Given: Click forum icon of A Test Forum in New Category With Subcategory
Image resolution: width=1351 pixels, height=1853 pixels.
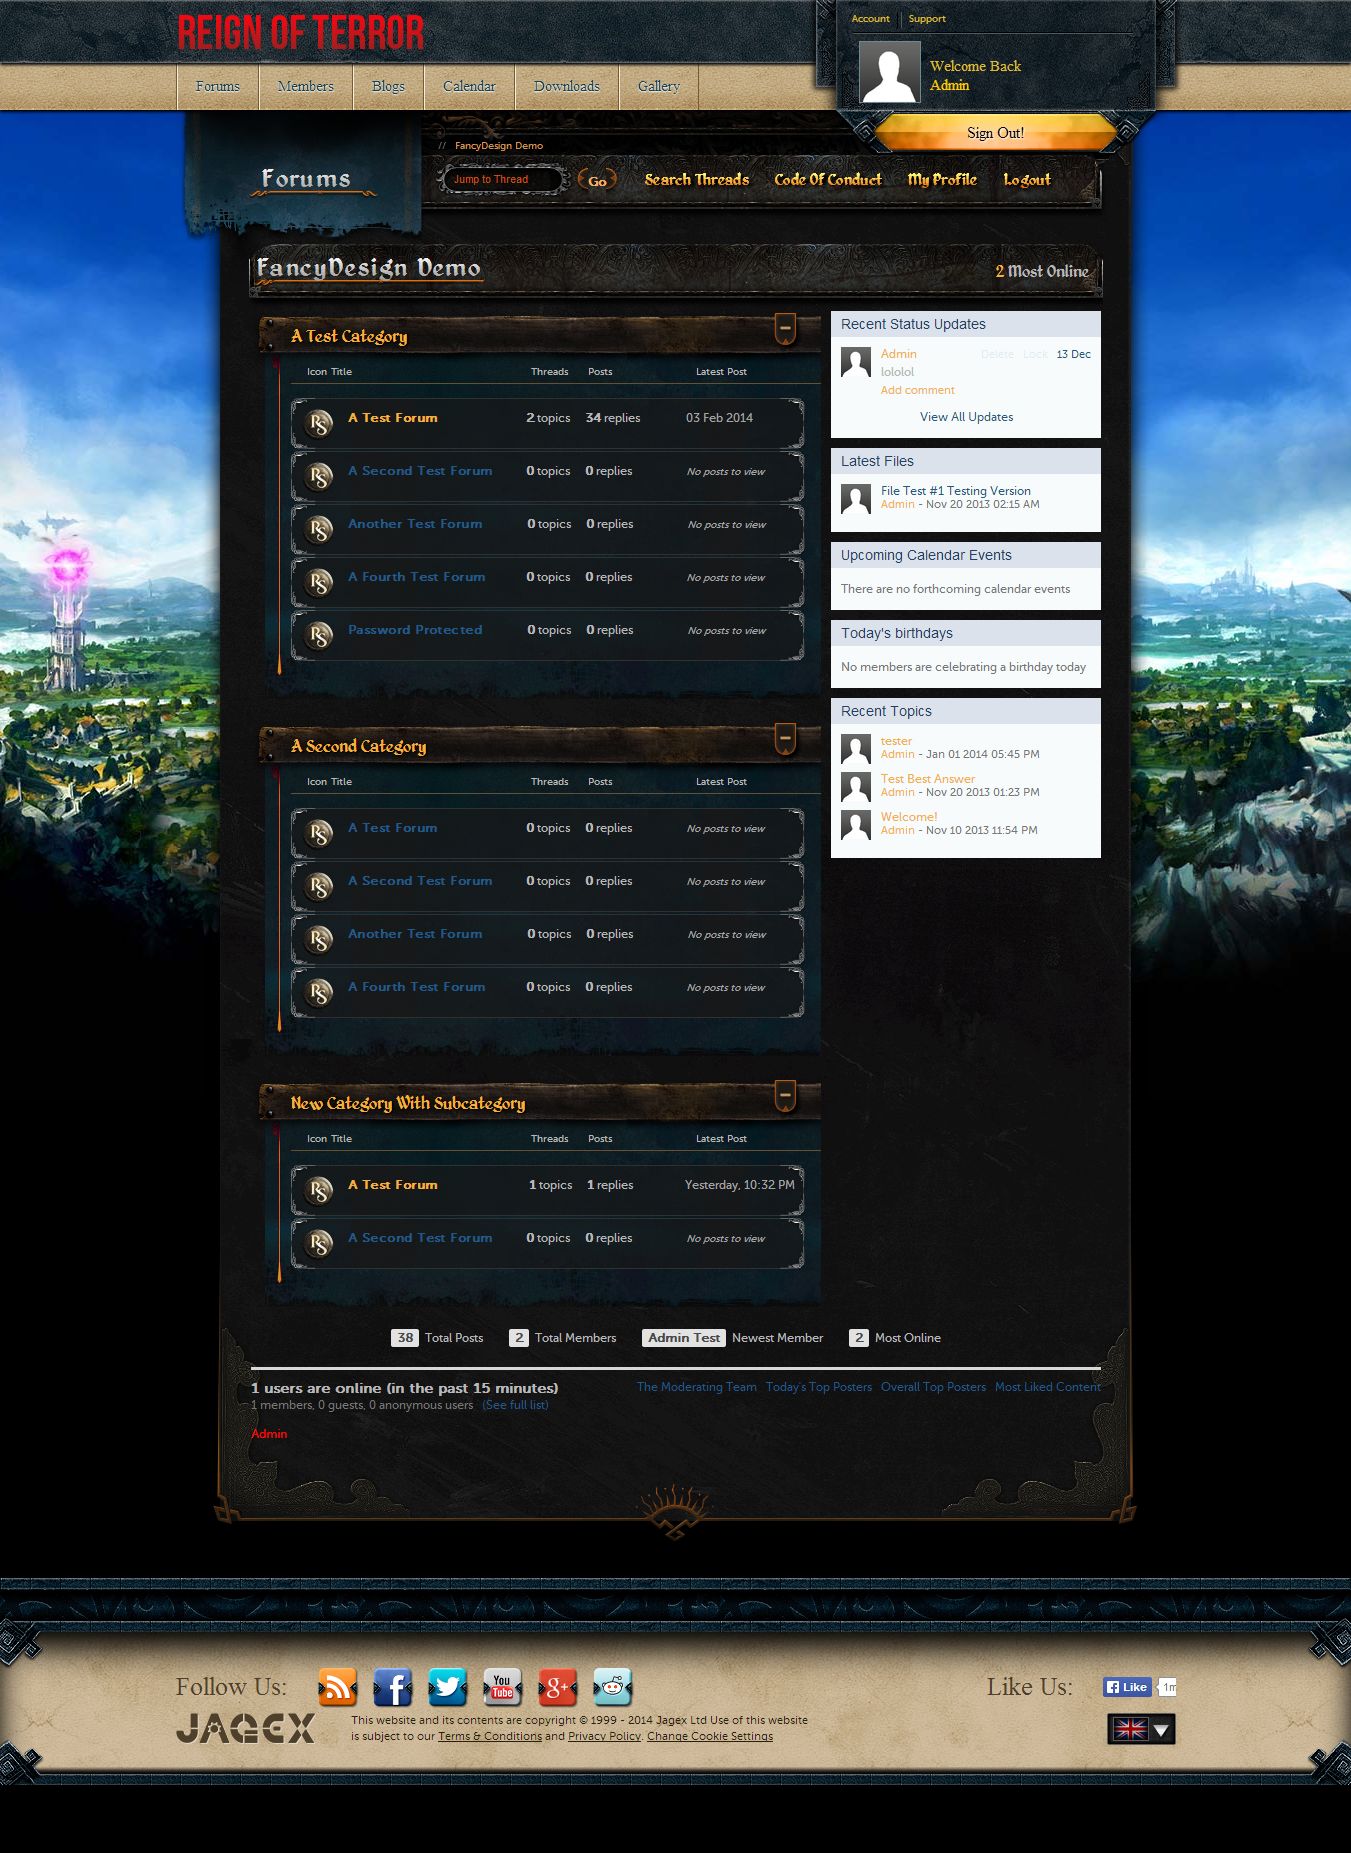Looking at the screenshot, I should coord(319,1190).
